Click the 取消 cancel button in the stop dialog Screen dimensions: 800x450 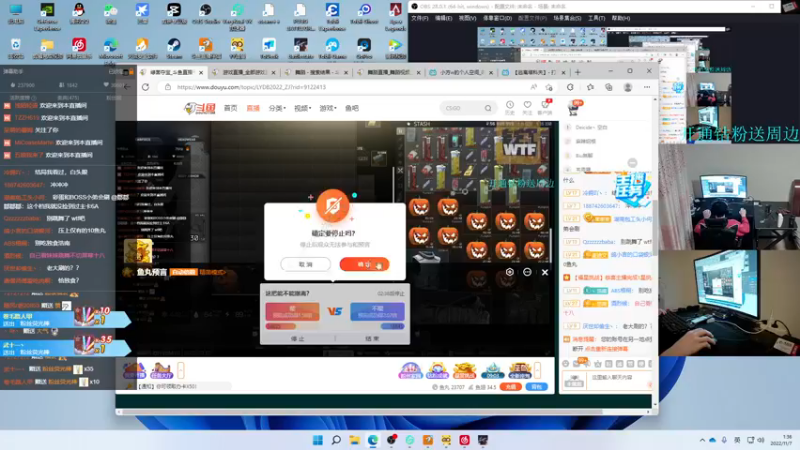(x=305, y=264)
